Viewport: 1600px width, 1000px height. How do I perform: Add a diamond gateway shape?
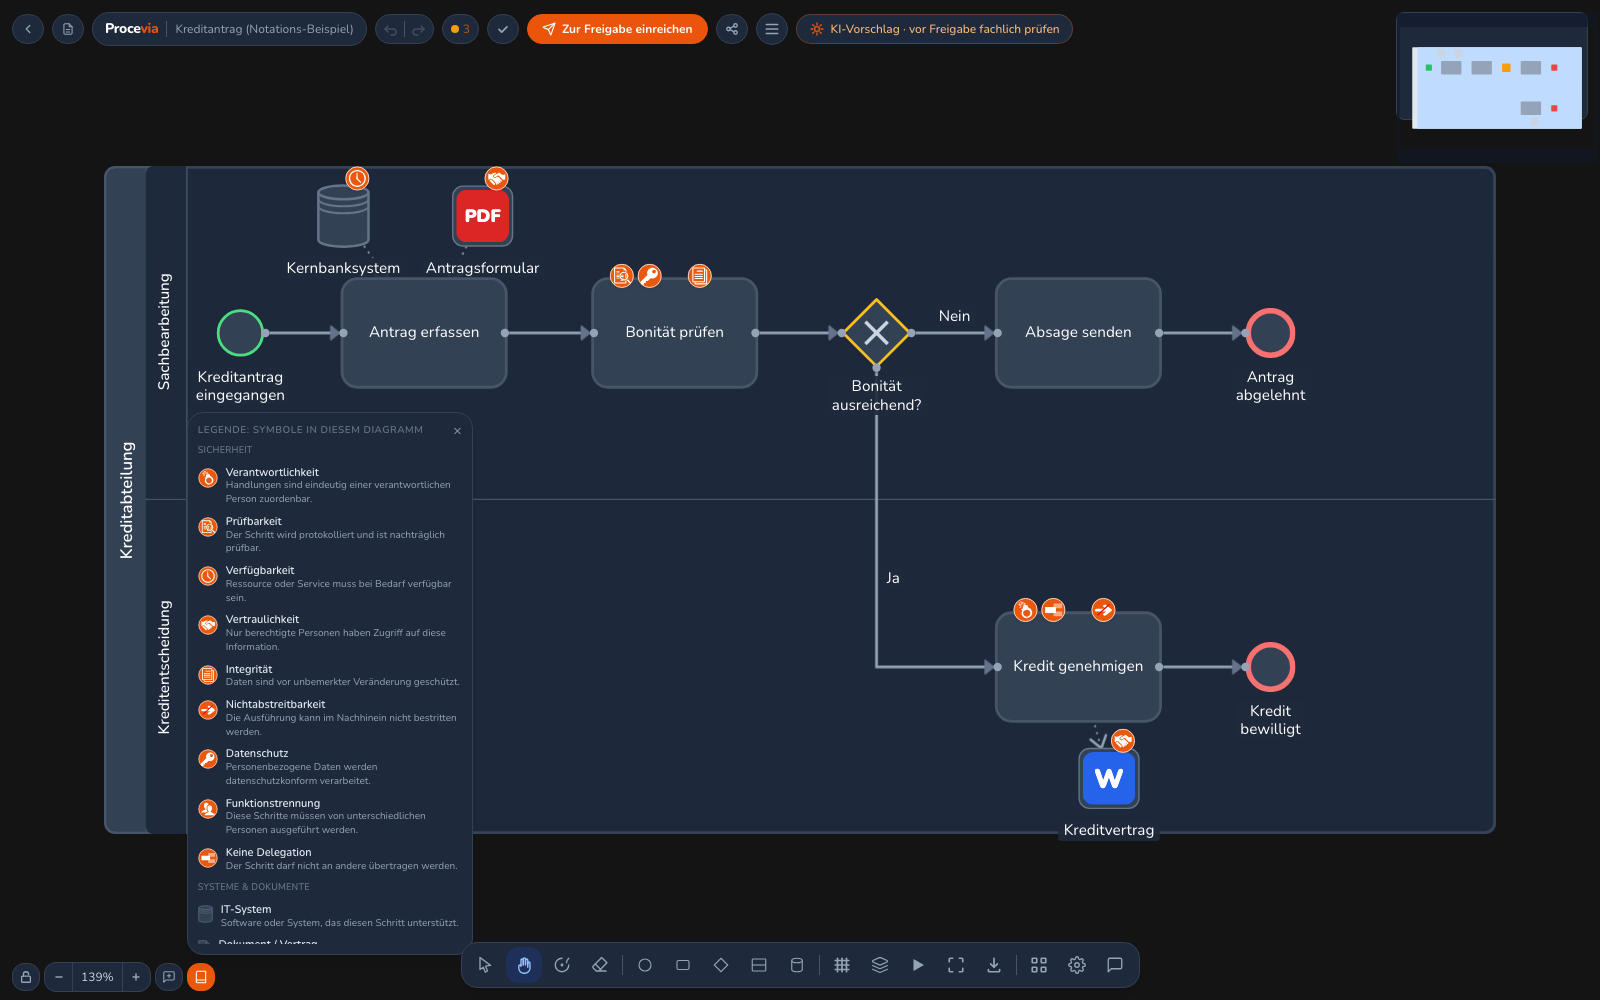721,965
